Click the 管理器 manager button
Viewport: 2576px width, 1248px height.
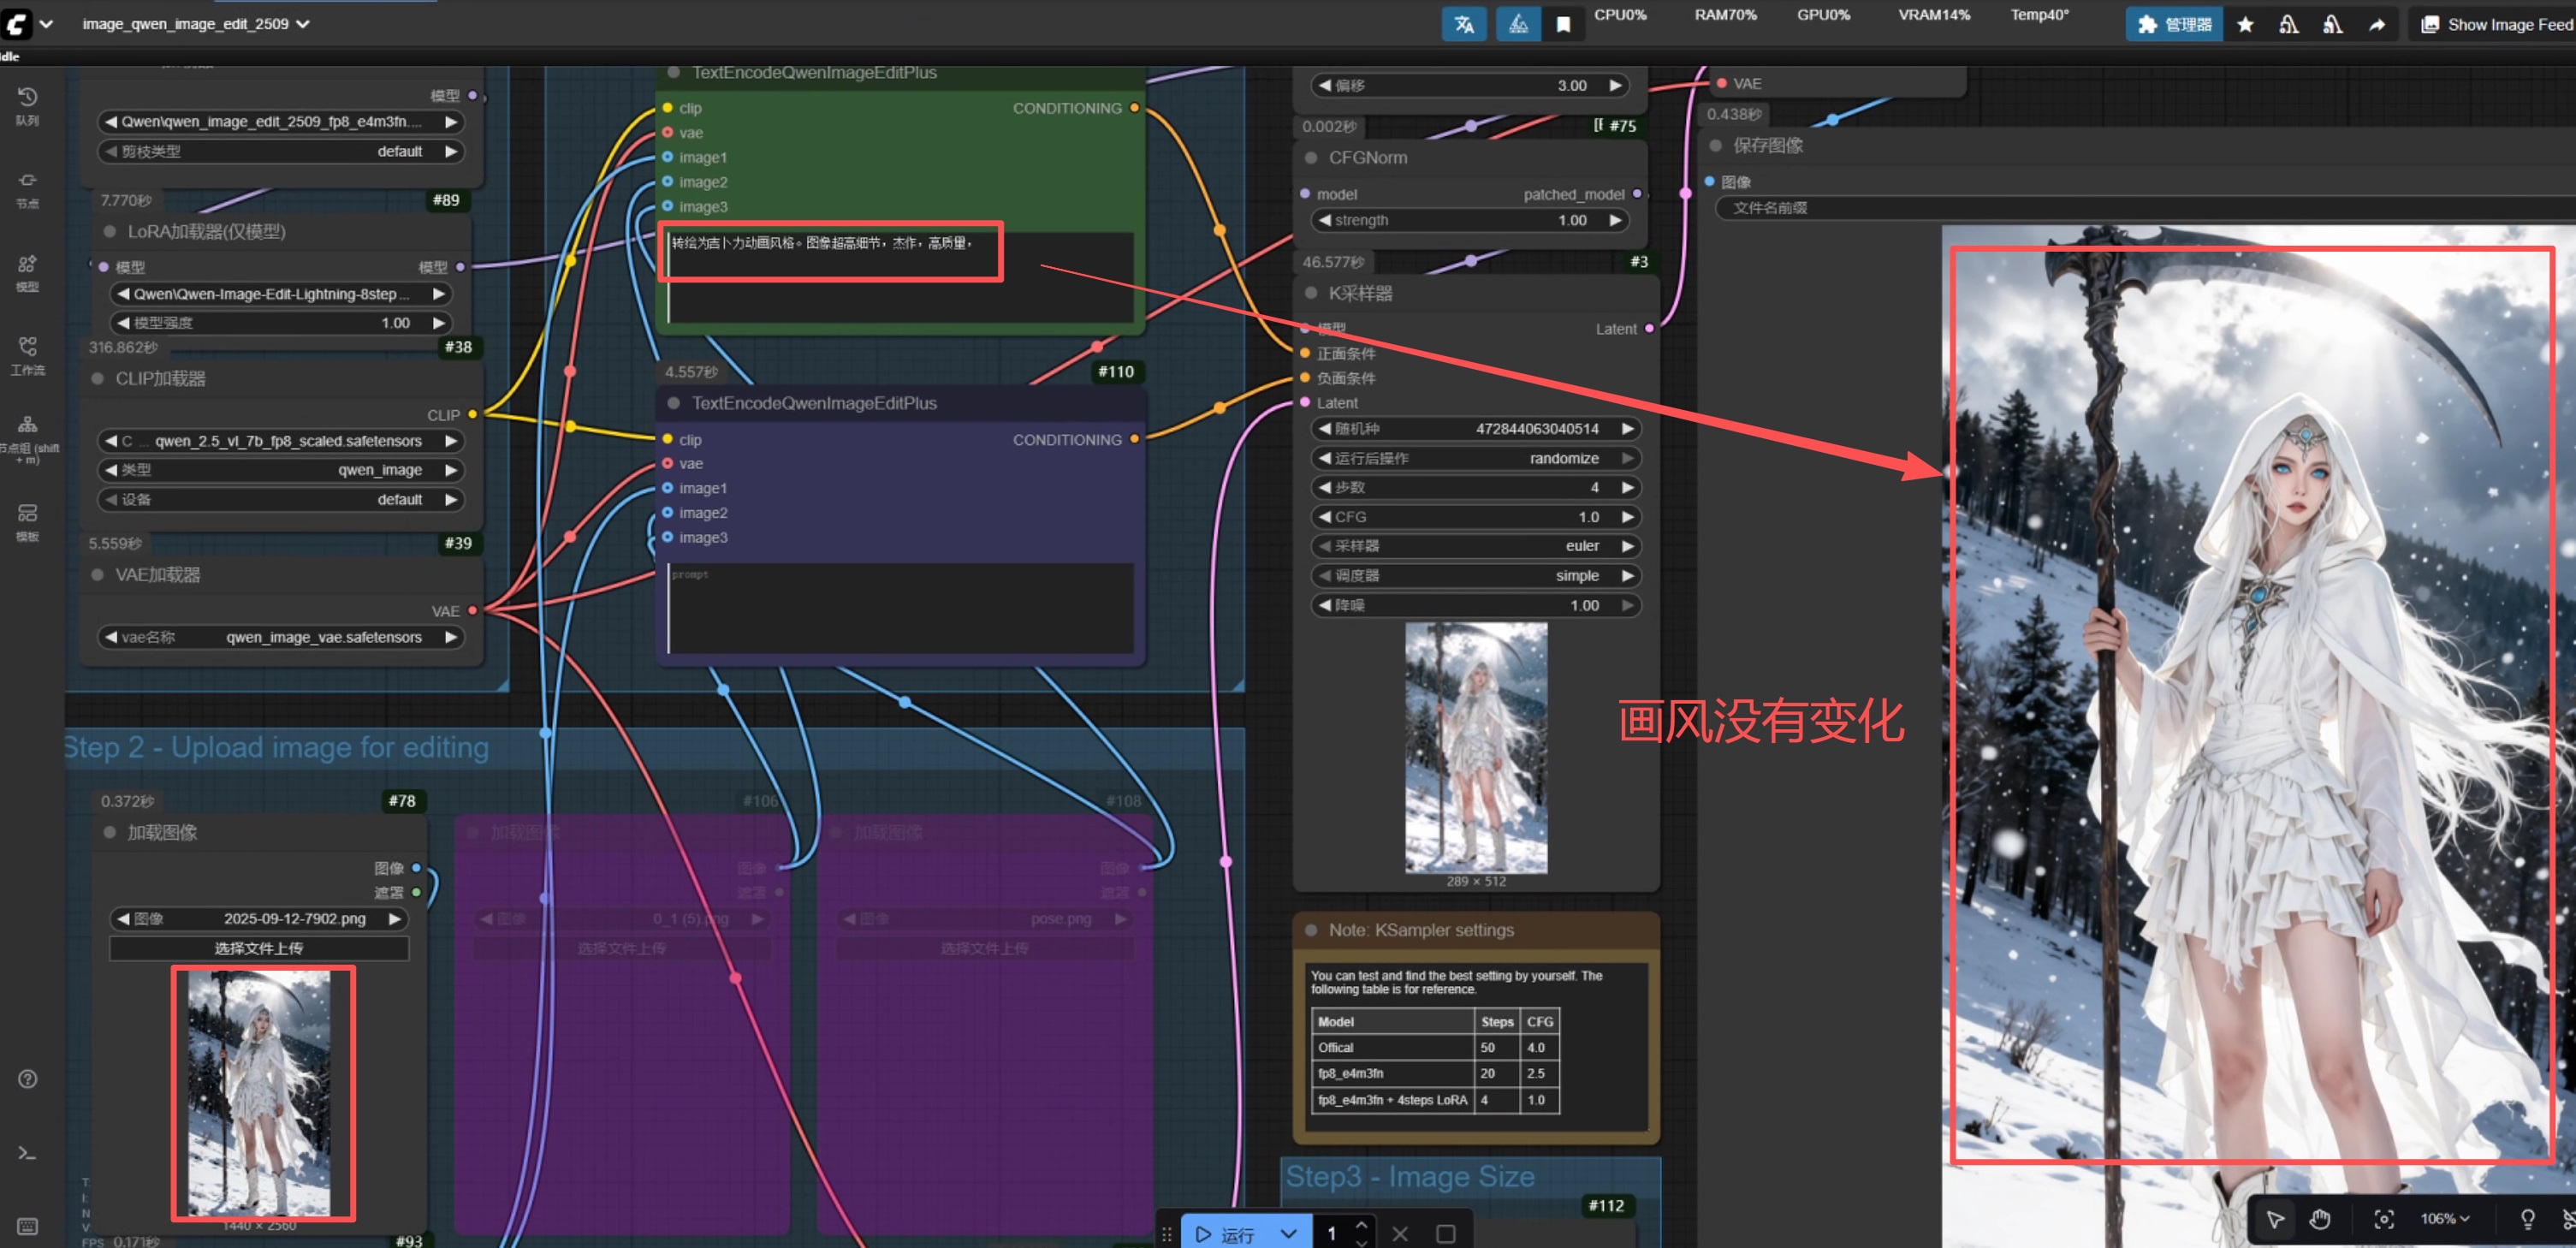tap(2173, 24)
